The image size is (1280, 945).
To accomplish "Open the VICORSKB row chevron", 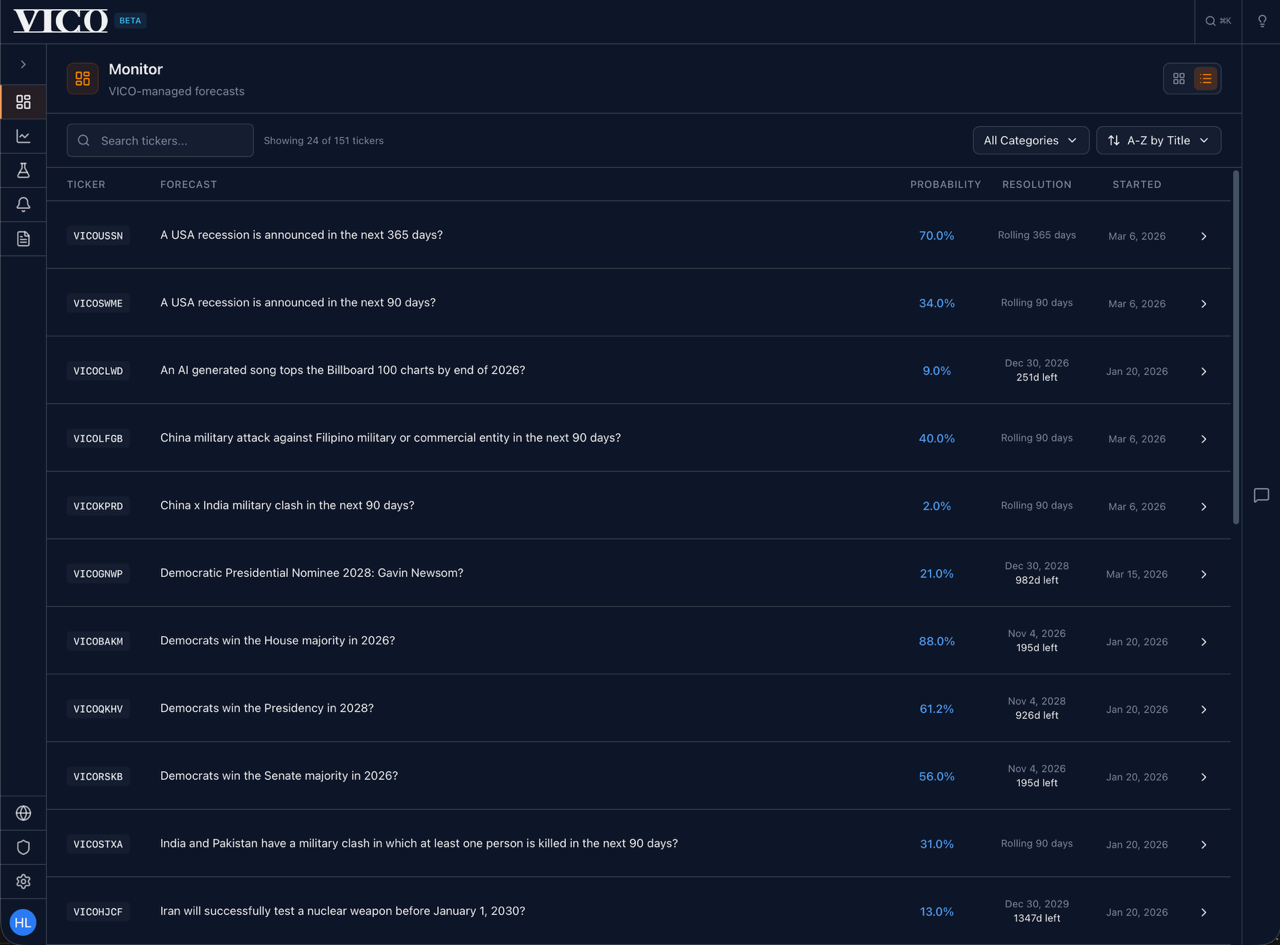I will [x=1203, y=777].
